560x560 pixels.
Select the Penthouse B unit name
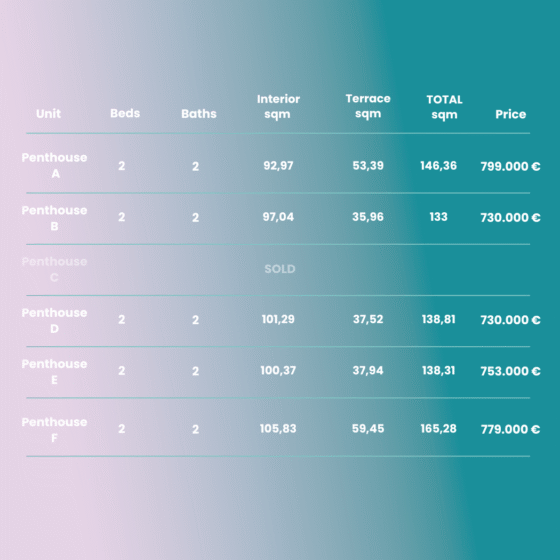pos(55,218)
